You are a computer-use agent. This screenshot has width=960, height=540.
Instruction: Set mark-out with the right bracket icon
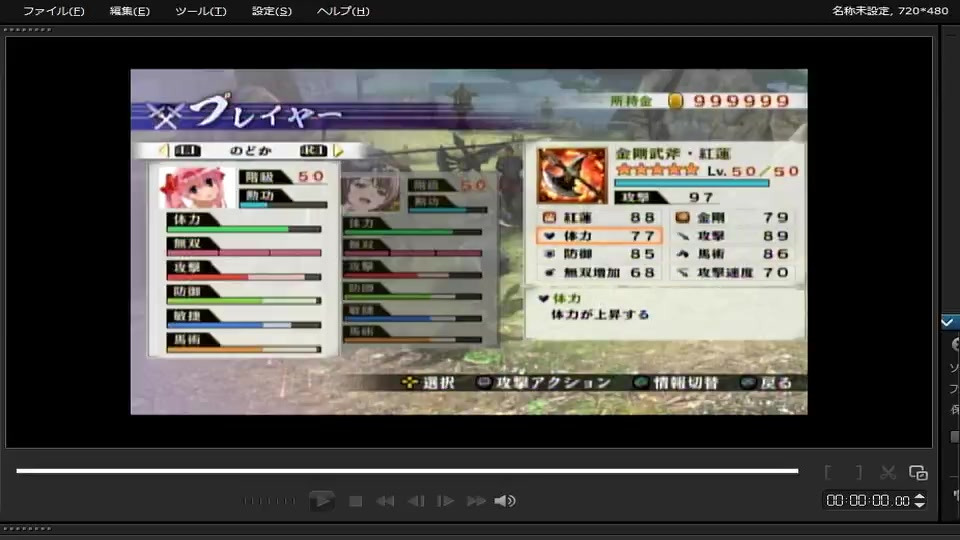[858, 472]
